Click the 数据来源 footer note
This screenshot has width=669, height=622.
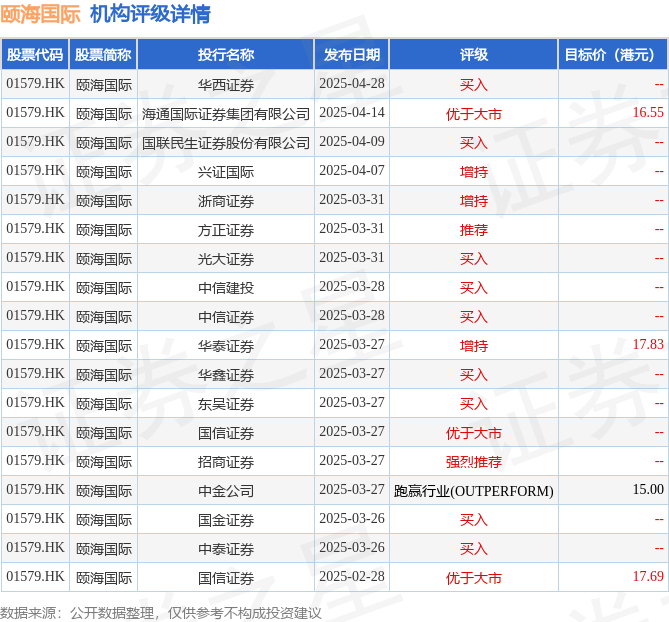pyautogui.click(x=160, y=613)
